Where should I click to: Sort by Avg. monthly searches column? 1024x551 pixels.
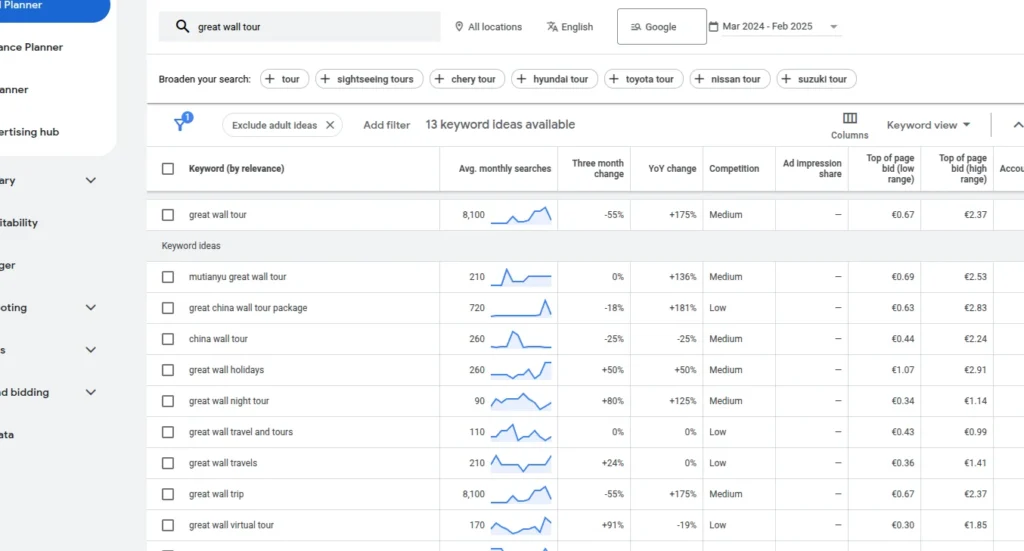pyautogui.click(x=504, y=169)
